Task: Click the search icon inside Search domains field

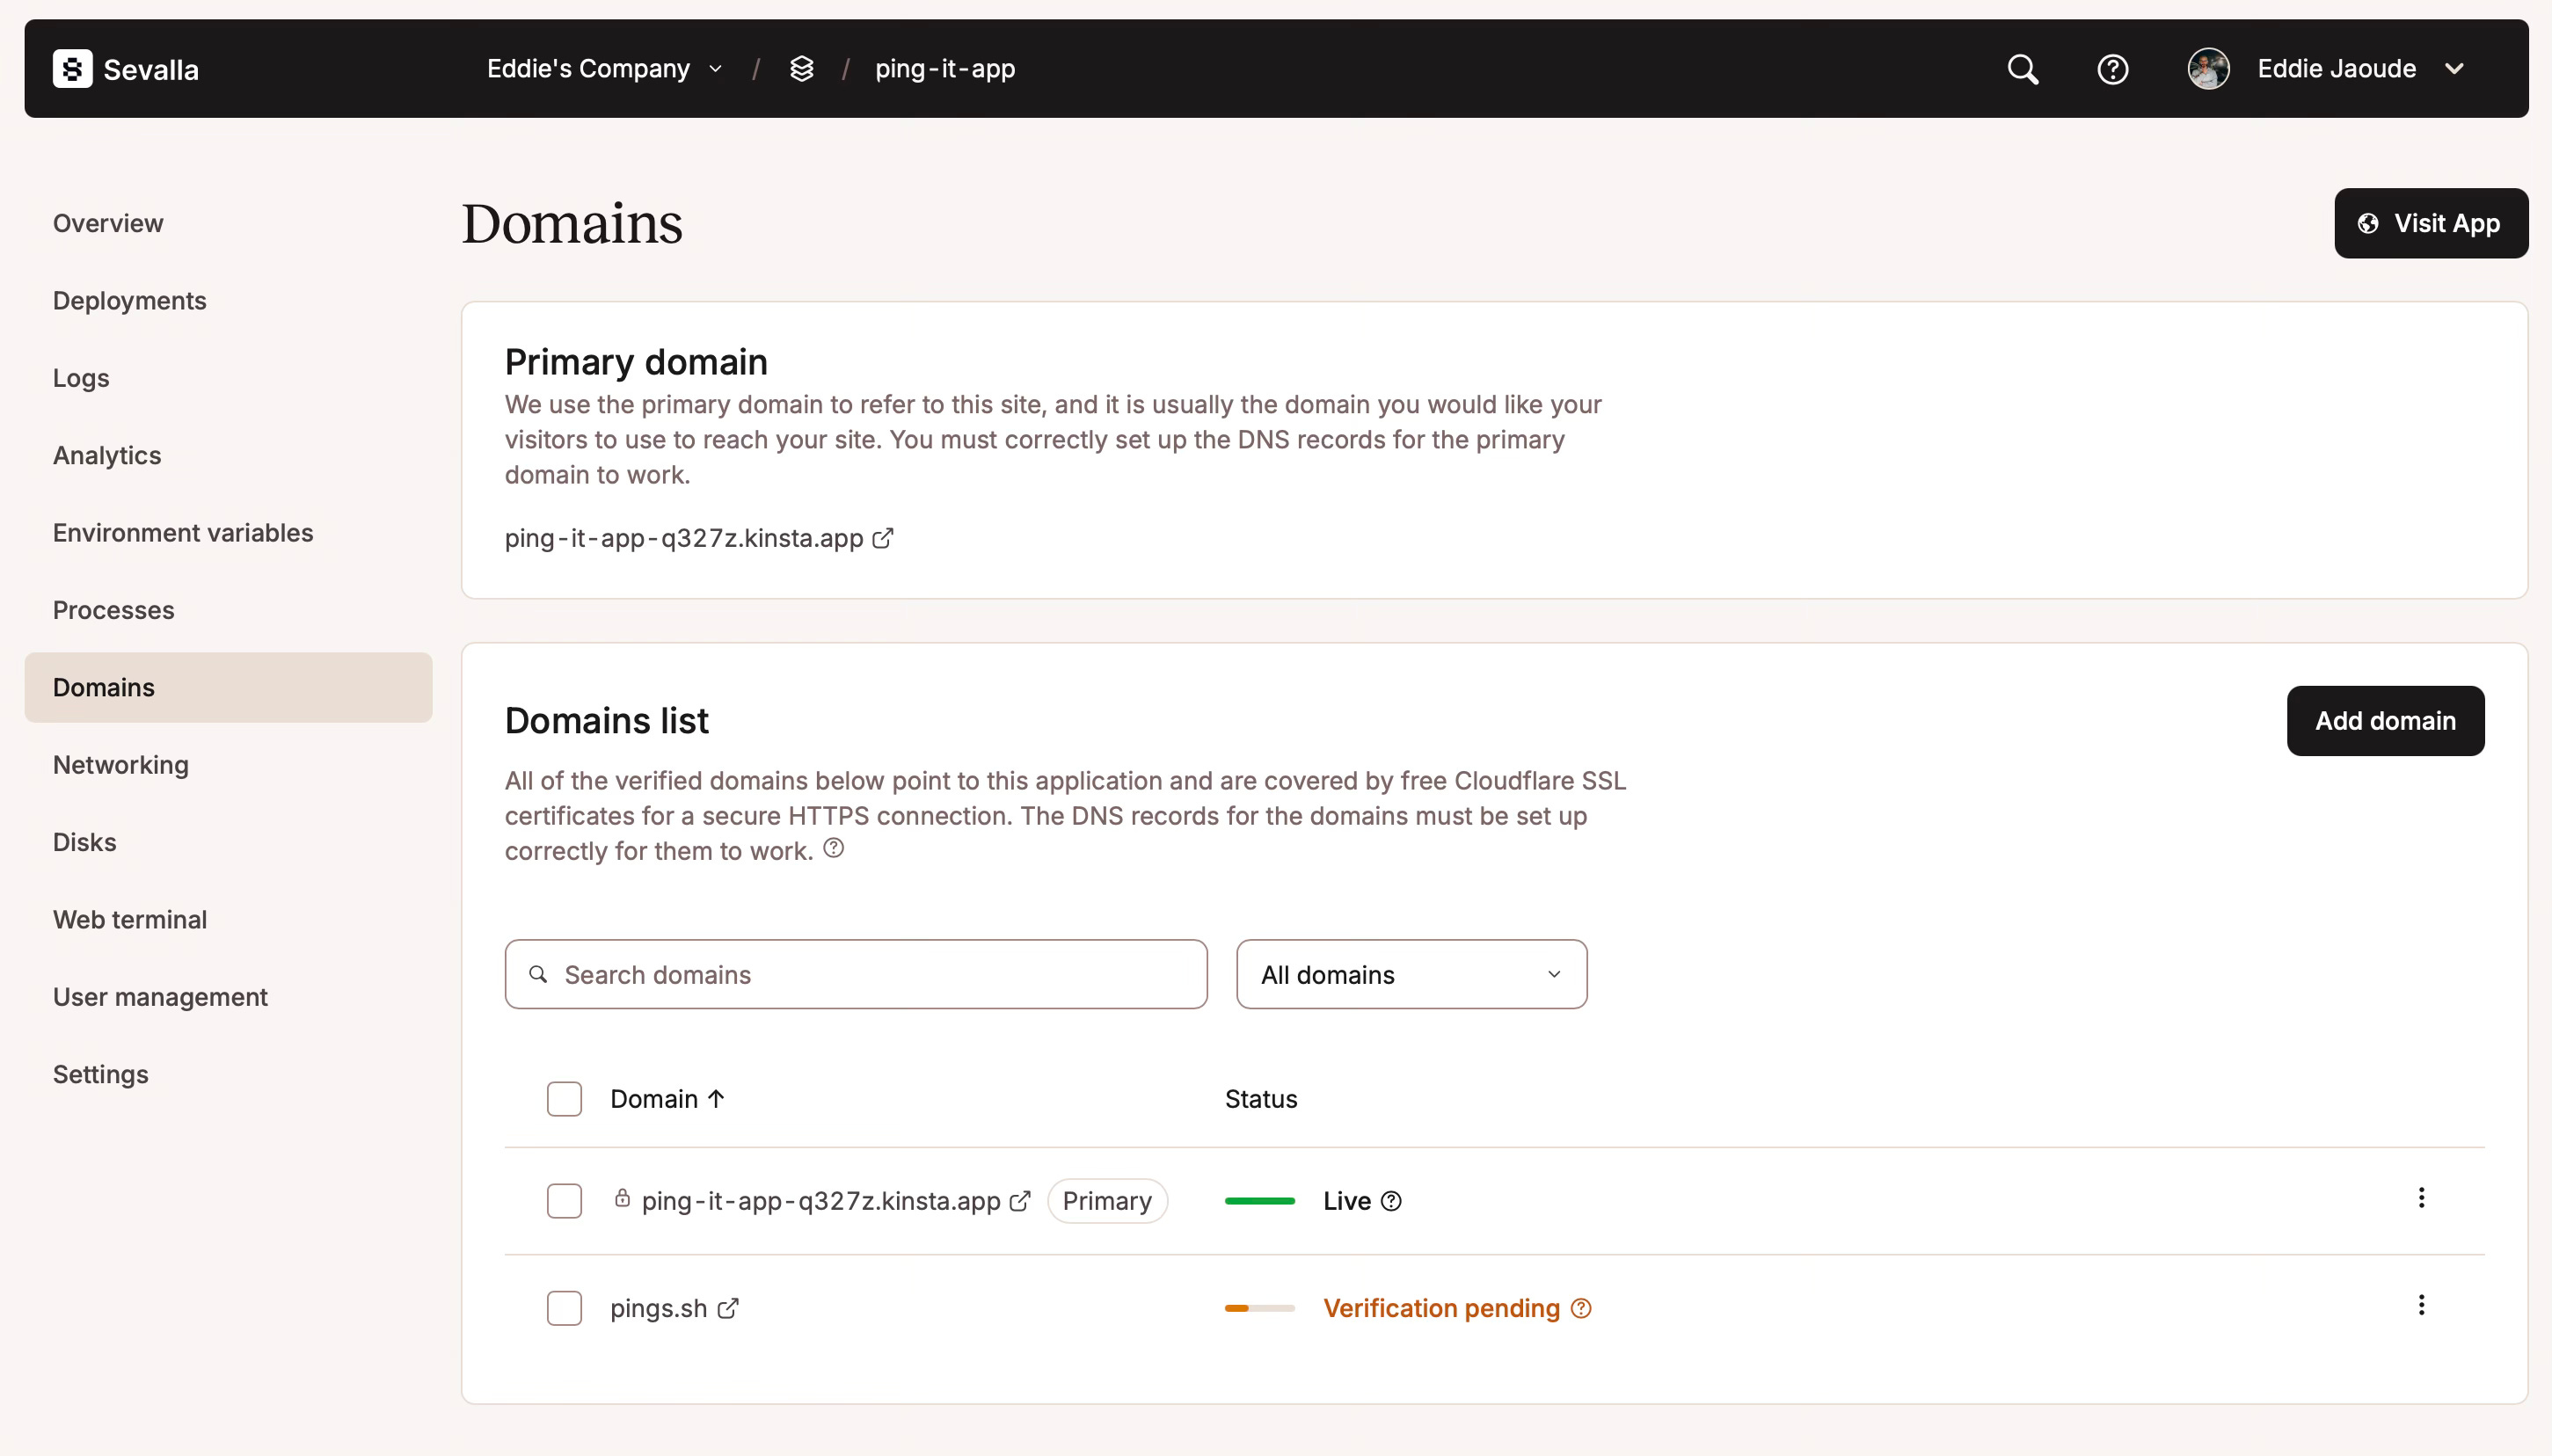Action: pos(538,974)
